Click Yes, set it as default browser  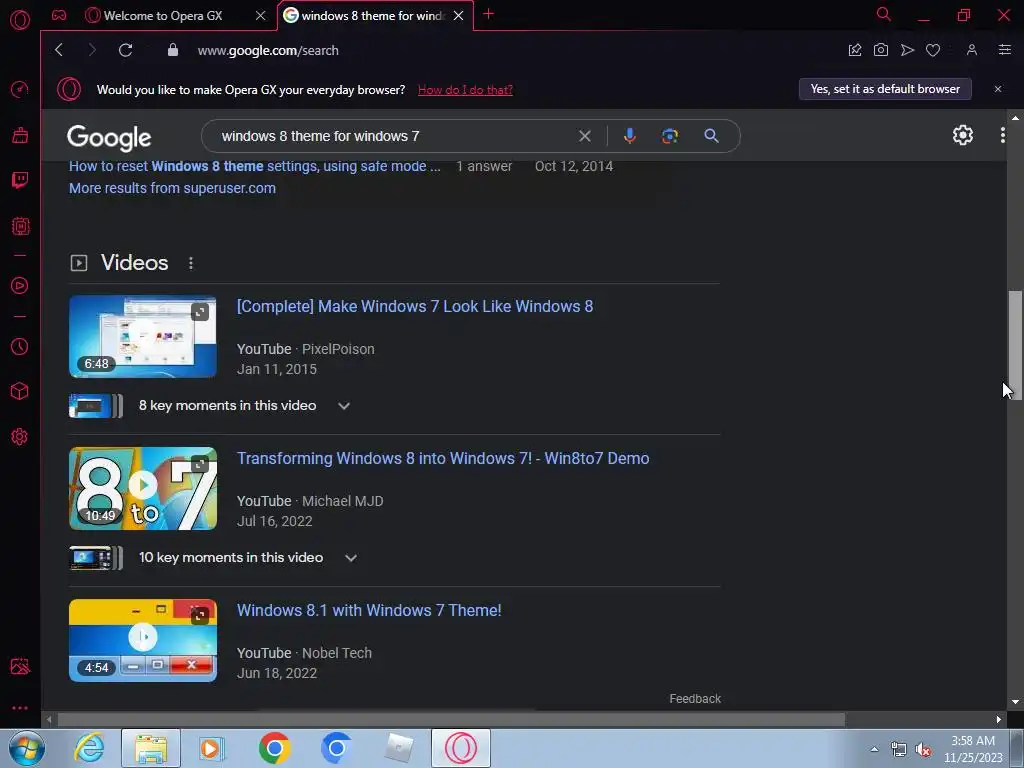coord(885,89)
